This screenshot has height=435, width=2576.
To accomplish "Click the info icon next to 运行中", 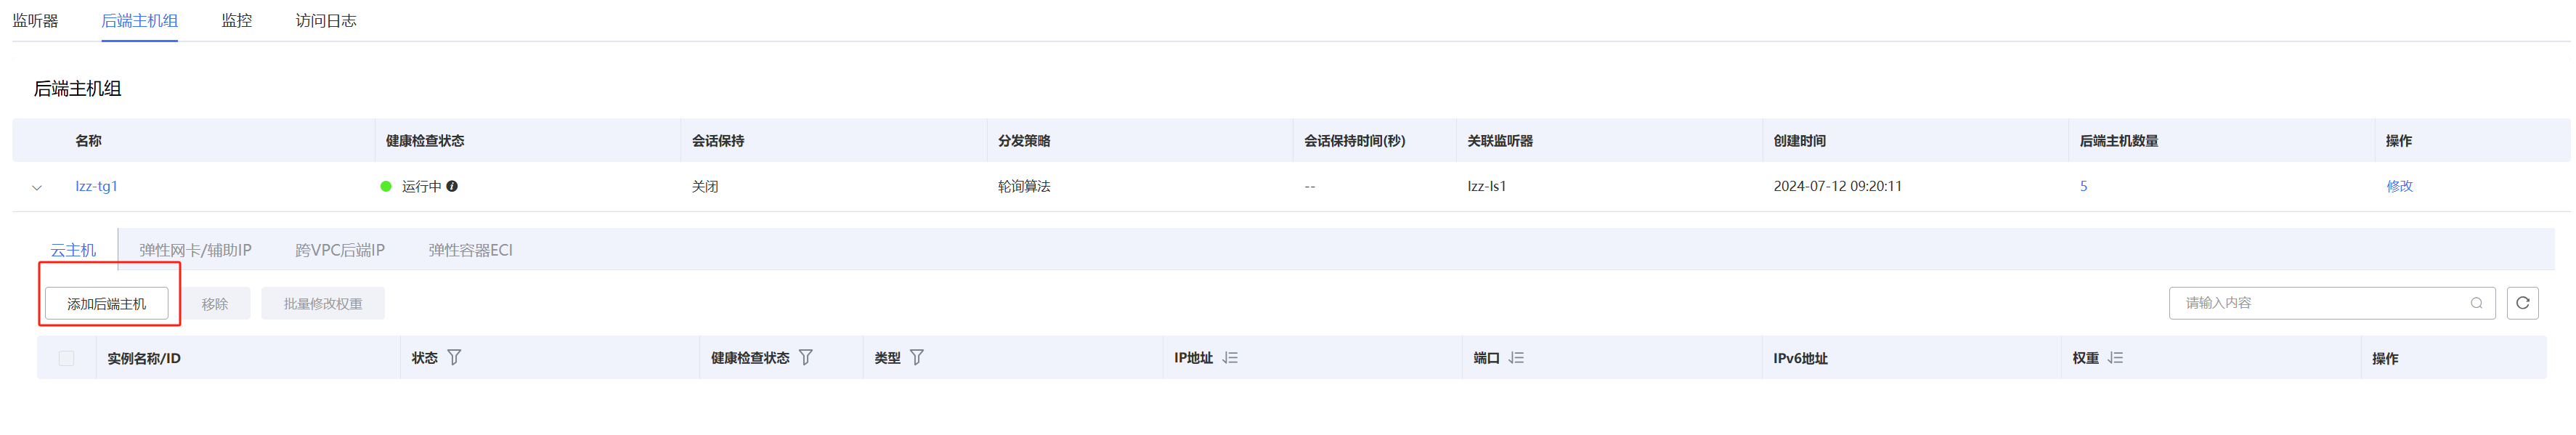I will click(x=452, y=186).
